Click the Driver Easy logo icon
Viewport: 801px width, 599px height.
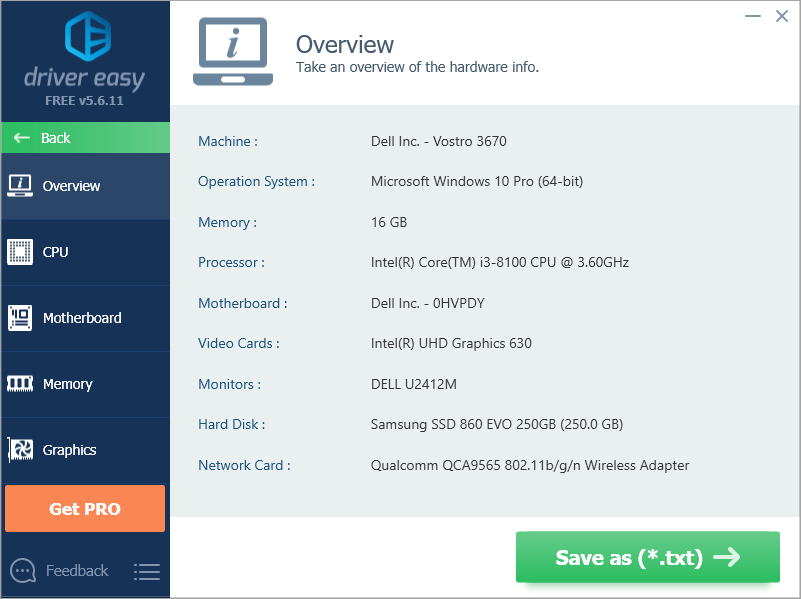(88, 36)
